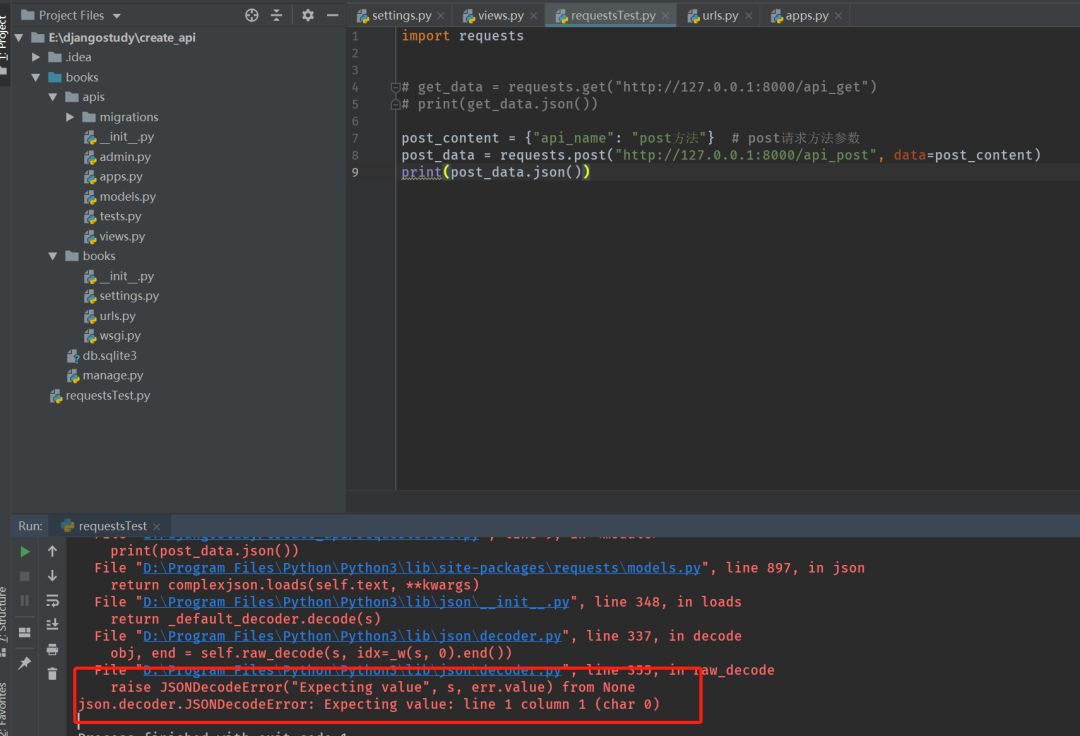The width and height of the screenshot is (1080, 736).
Task: Click the stop process icon in Run panel
Action: (x=25, y=576)
